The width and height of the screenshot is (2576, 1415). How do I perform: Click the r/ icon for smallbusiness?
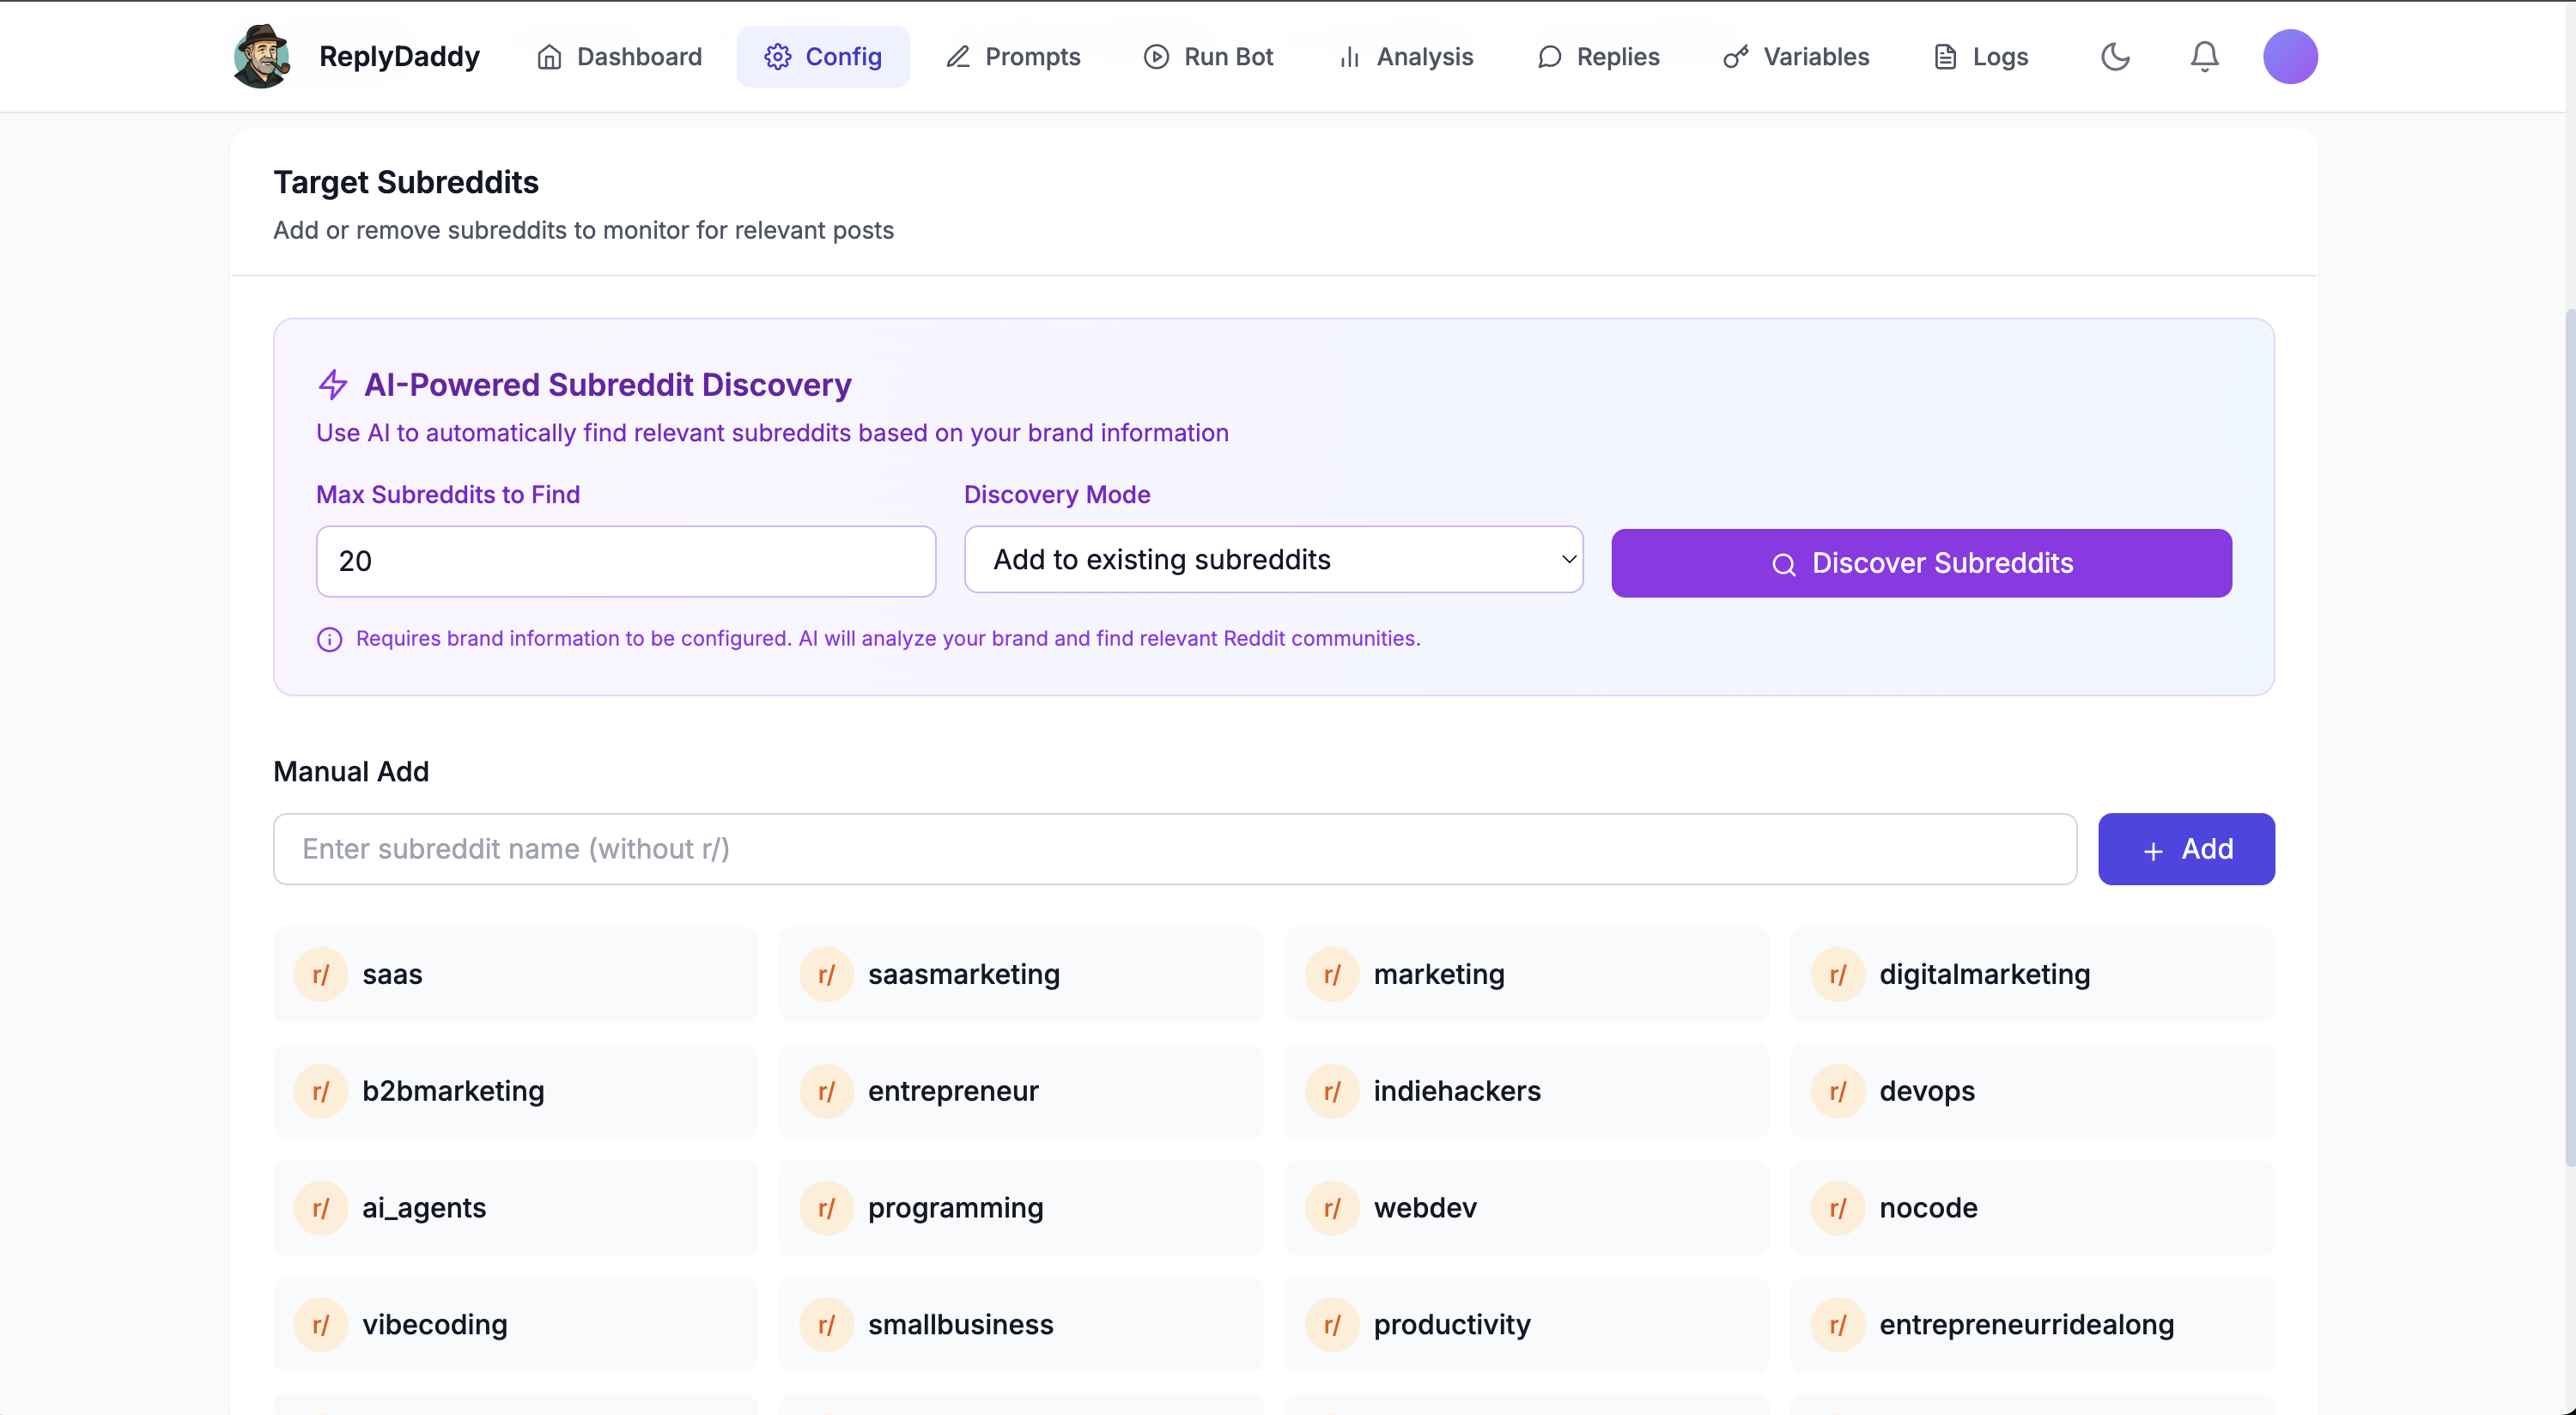pyautogui.click(x=826, y=1326)
